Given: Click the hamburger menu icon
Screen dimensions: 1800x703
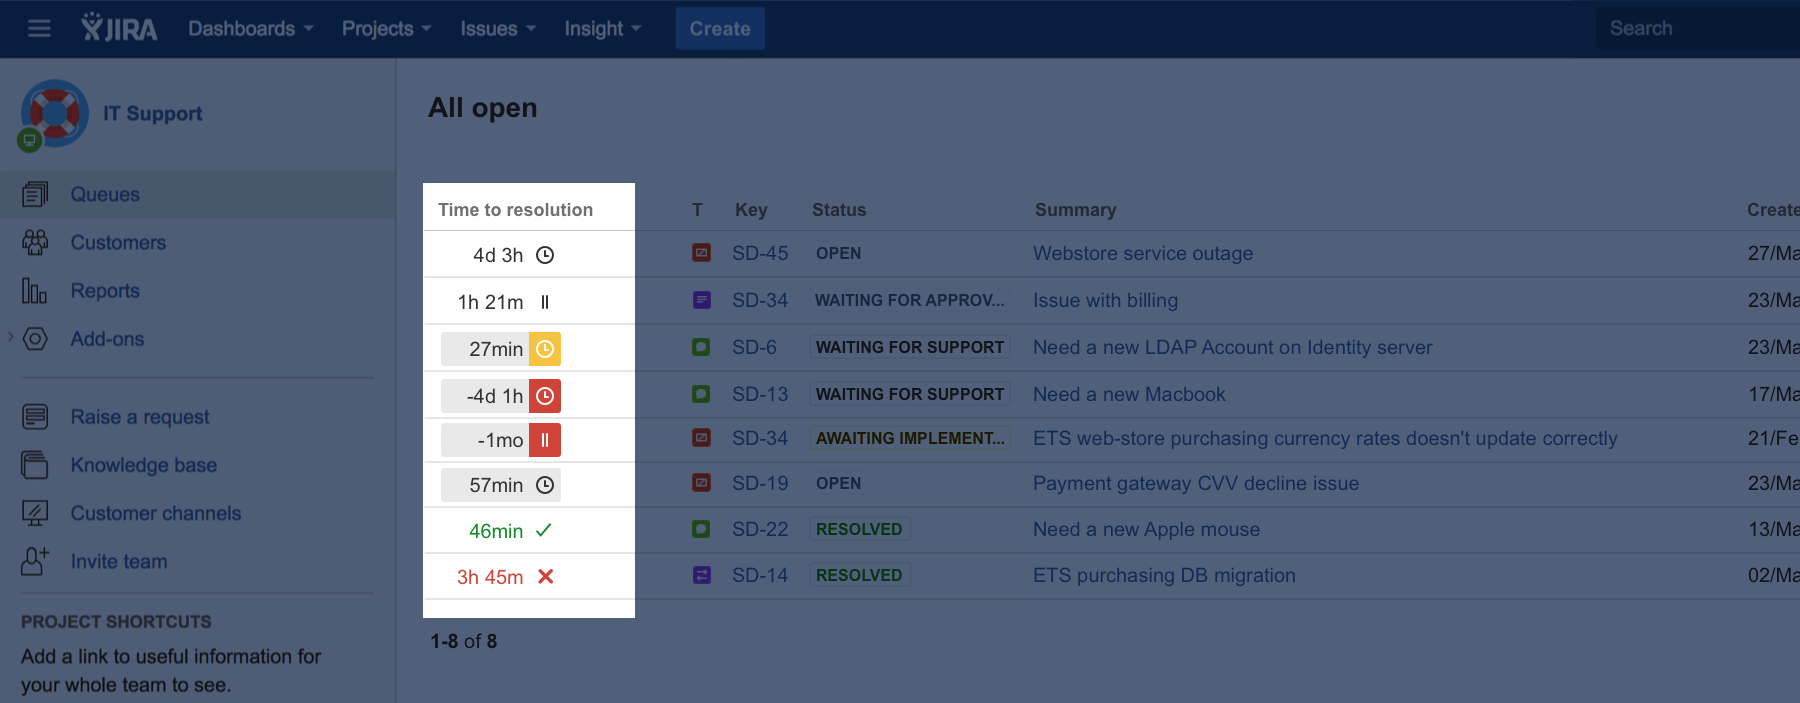Looking at the screenshot, I should tap(39, 29).
